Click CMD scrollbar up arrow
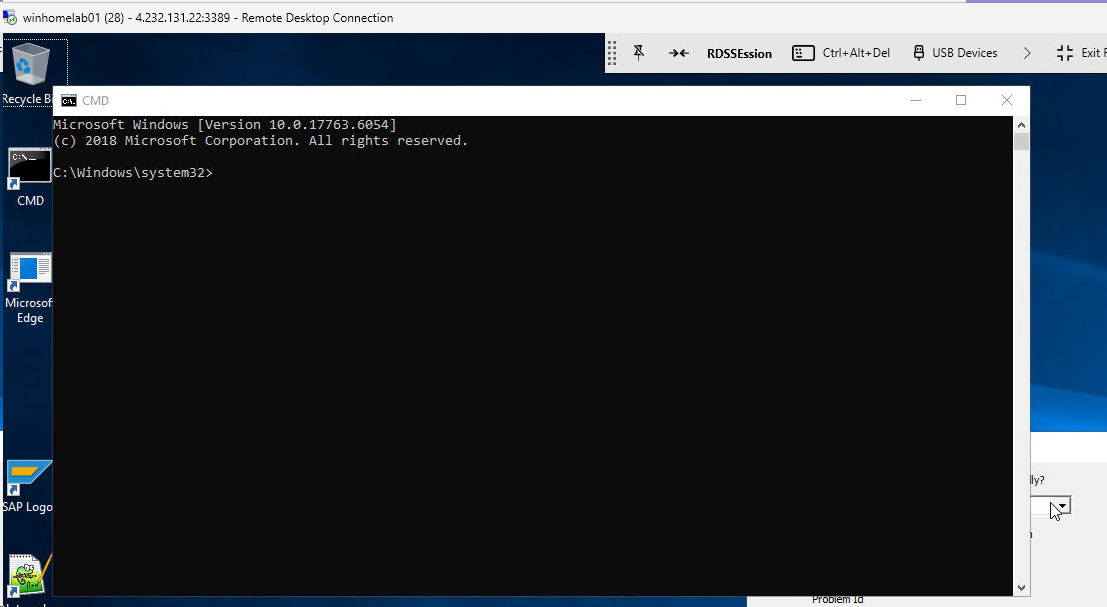This screenshot has width=1107, height=607. pos(1021,125)
